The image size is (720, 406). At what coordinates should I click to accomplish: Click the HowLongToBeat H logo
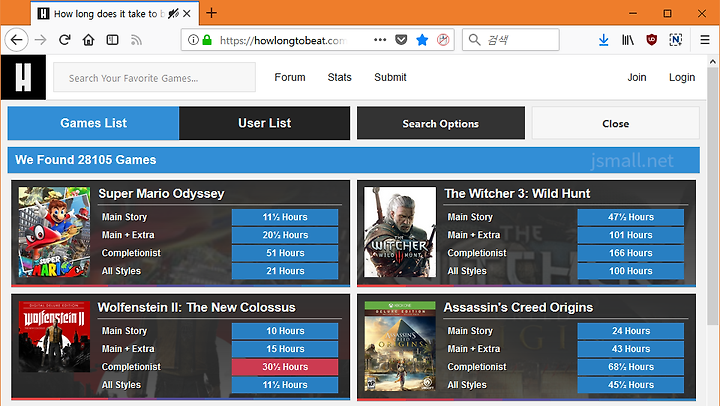coord(23,77)
